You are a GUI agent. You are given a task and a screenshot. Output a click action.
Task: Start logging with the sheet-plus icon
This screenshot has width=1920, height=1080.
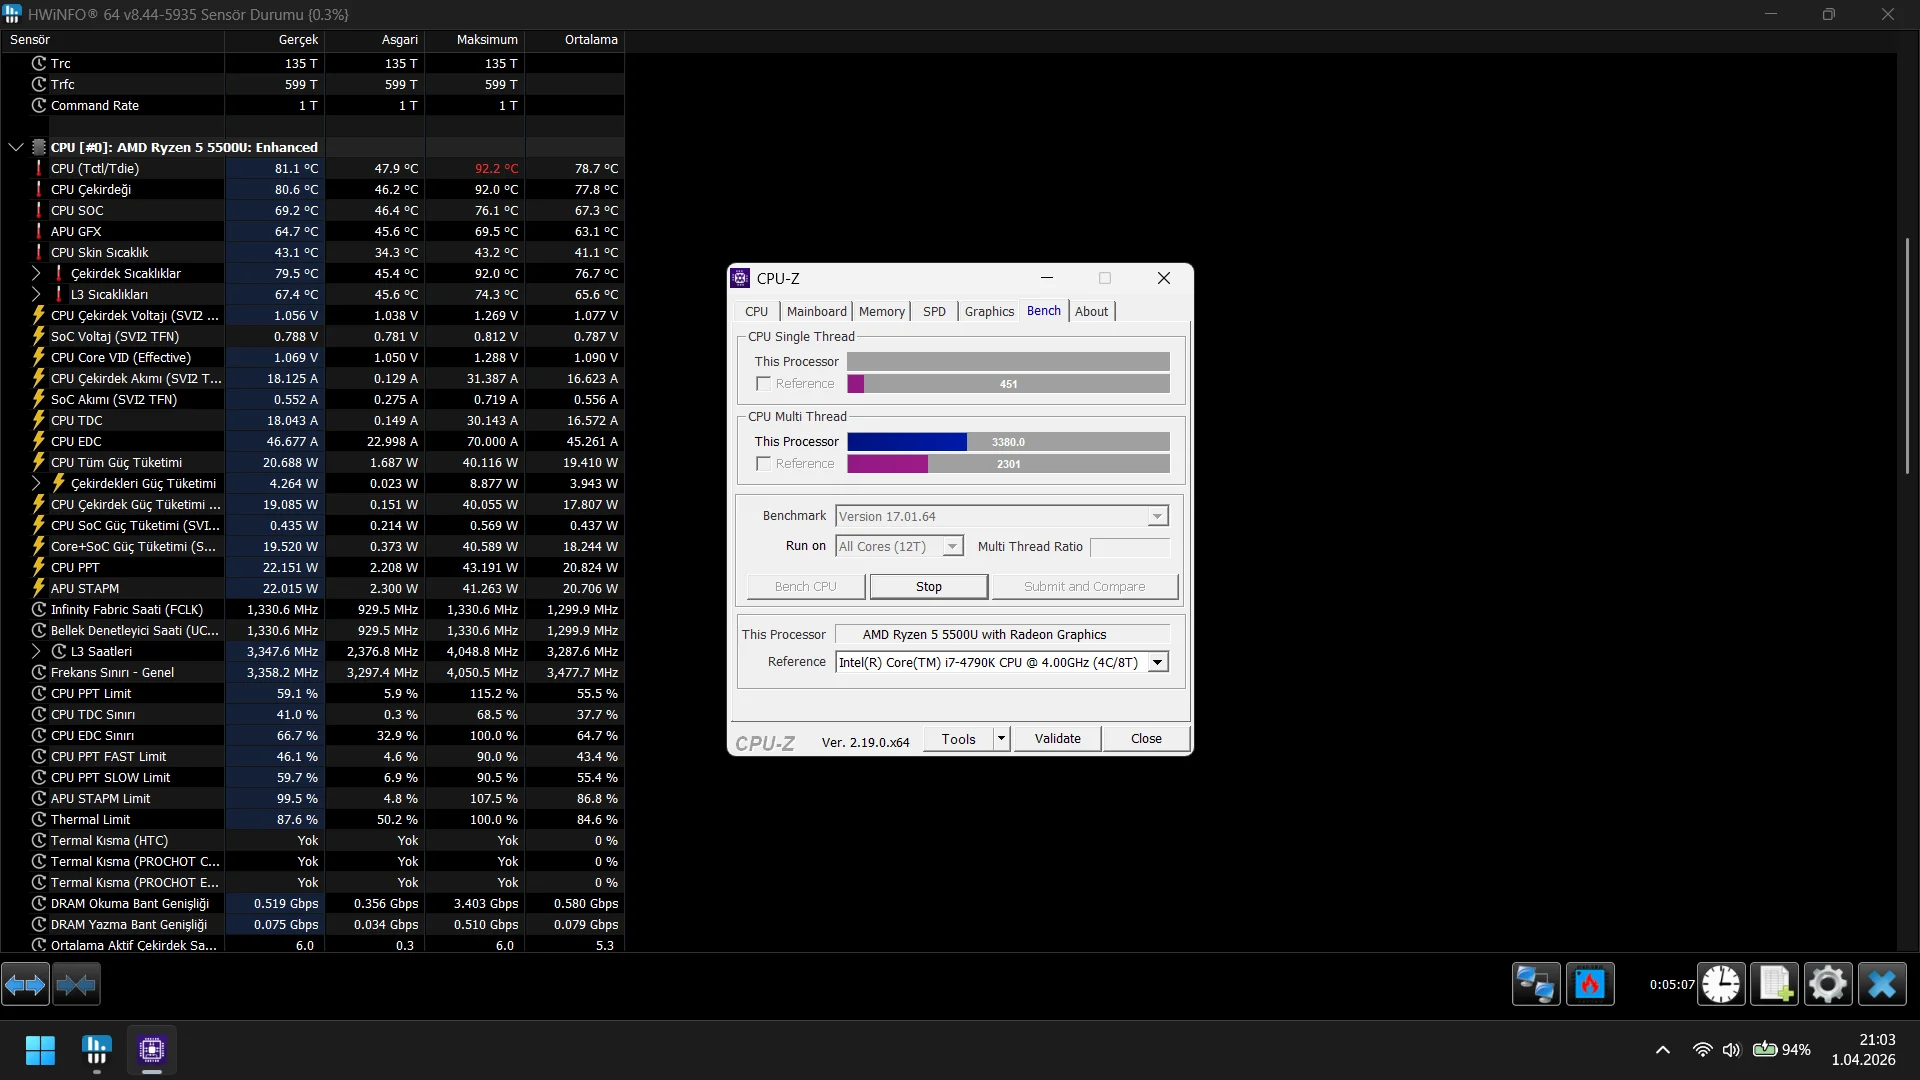(1775, 985)
